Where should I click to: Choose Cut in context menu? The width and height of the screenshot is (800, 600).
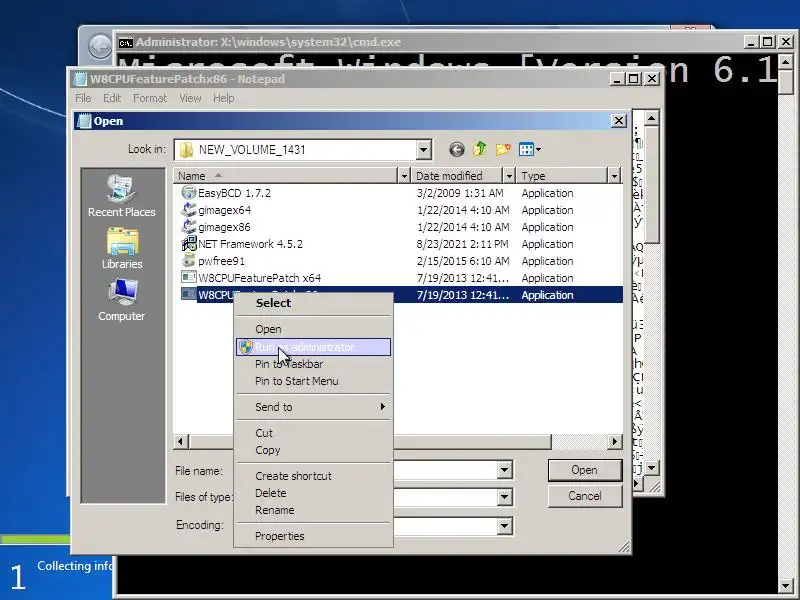click(x=313, y=433)
